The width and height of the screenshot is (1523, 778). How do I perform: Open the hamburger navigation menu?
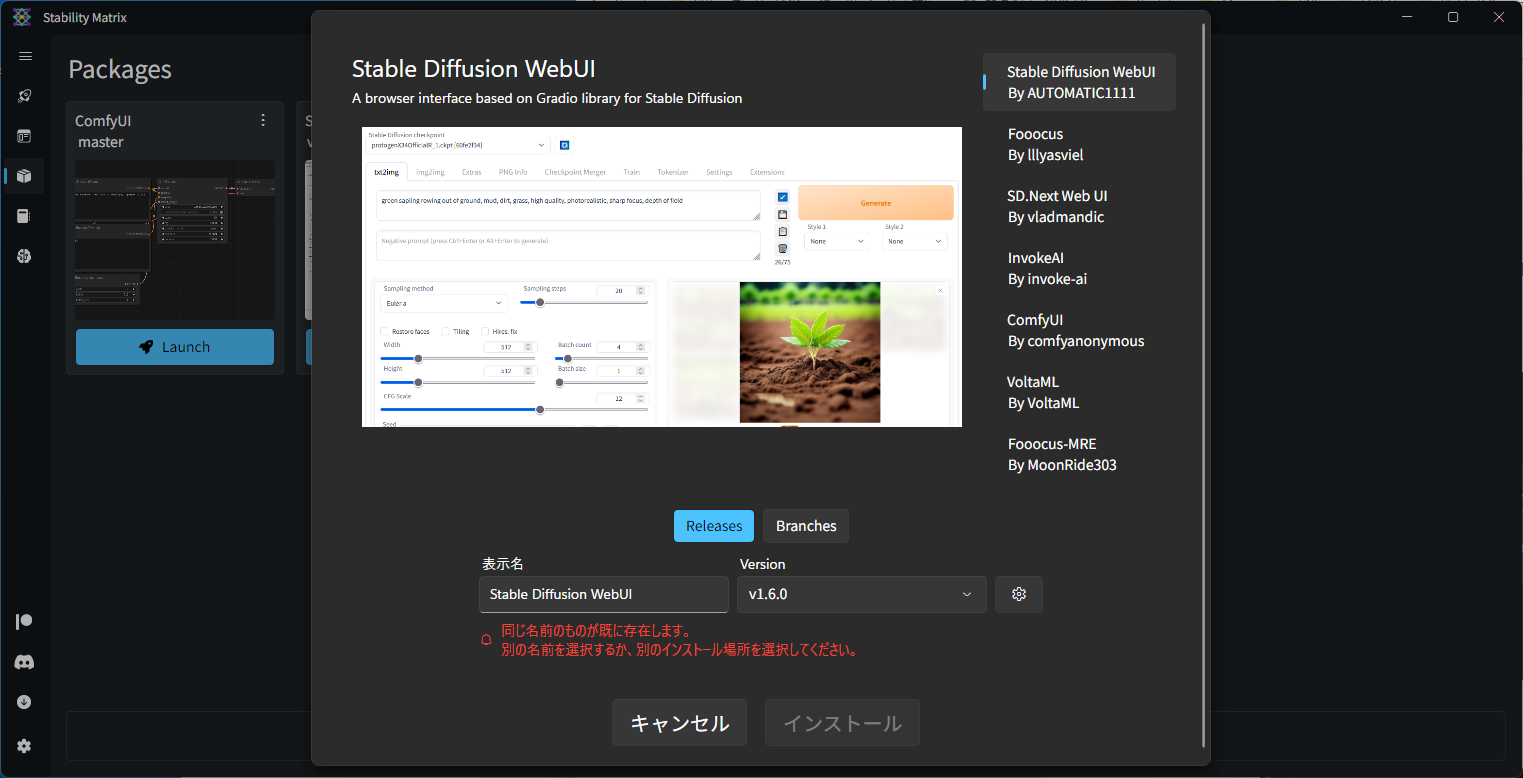point(25,56)
